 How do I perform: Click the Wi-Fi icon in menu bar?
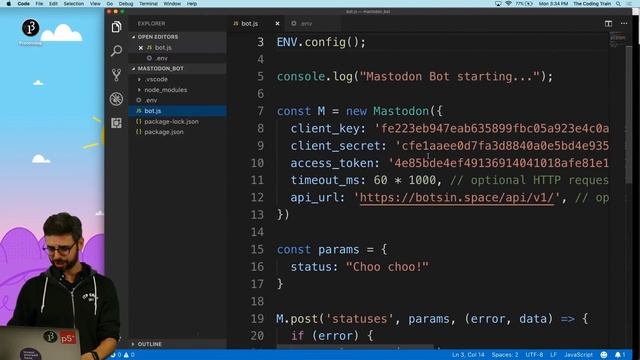coord(508,4)
